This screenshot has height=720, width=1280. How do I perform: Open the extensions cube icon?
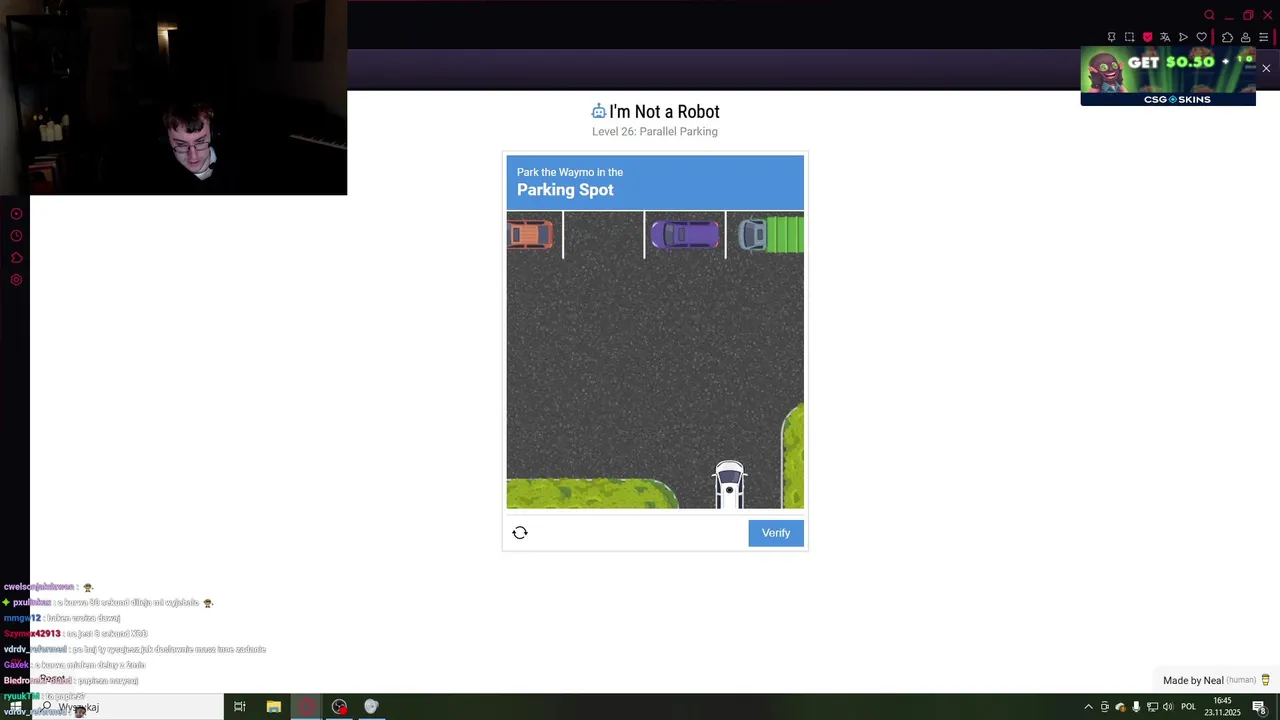(1227, 37)
